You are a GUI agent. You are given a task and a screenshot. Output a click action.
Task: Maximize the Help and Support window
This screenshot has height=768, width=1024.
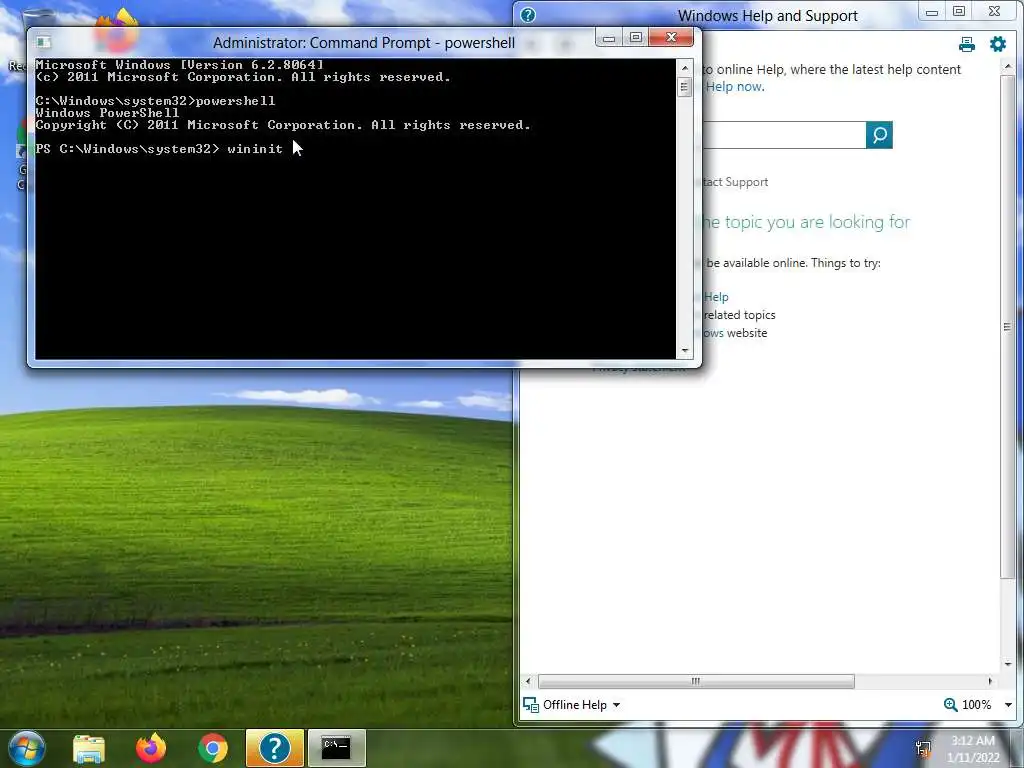(x=959, y=11)
